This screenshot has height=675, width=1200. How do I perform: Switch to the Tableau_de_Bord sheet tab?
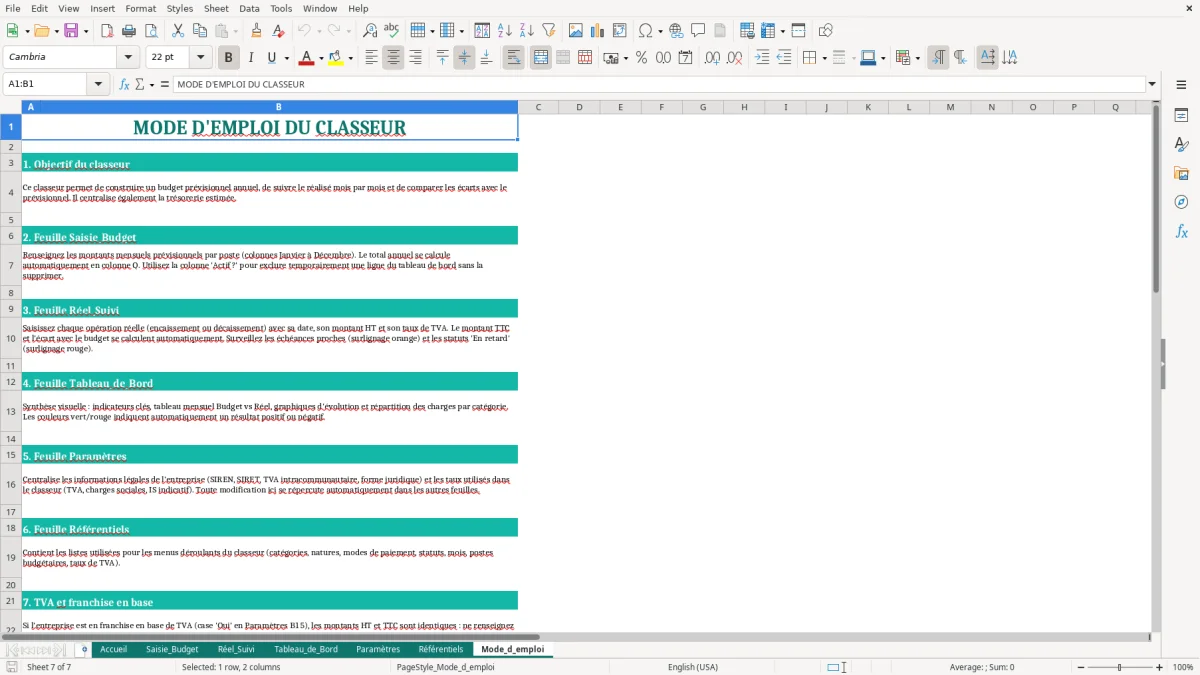tap(306, 649)
